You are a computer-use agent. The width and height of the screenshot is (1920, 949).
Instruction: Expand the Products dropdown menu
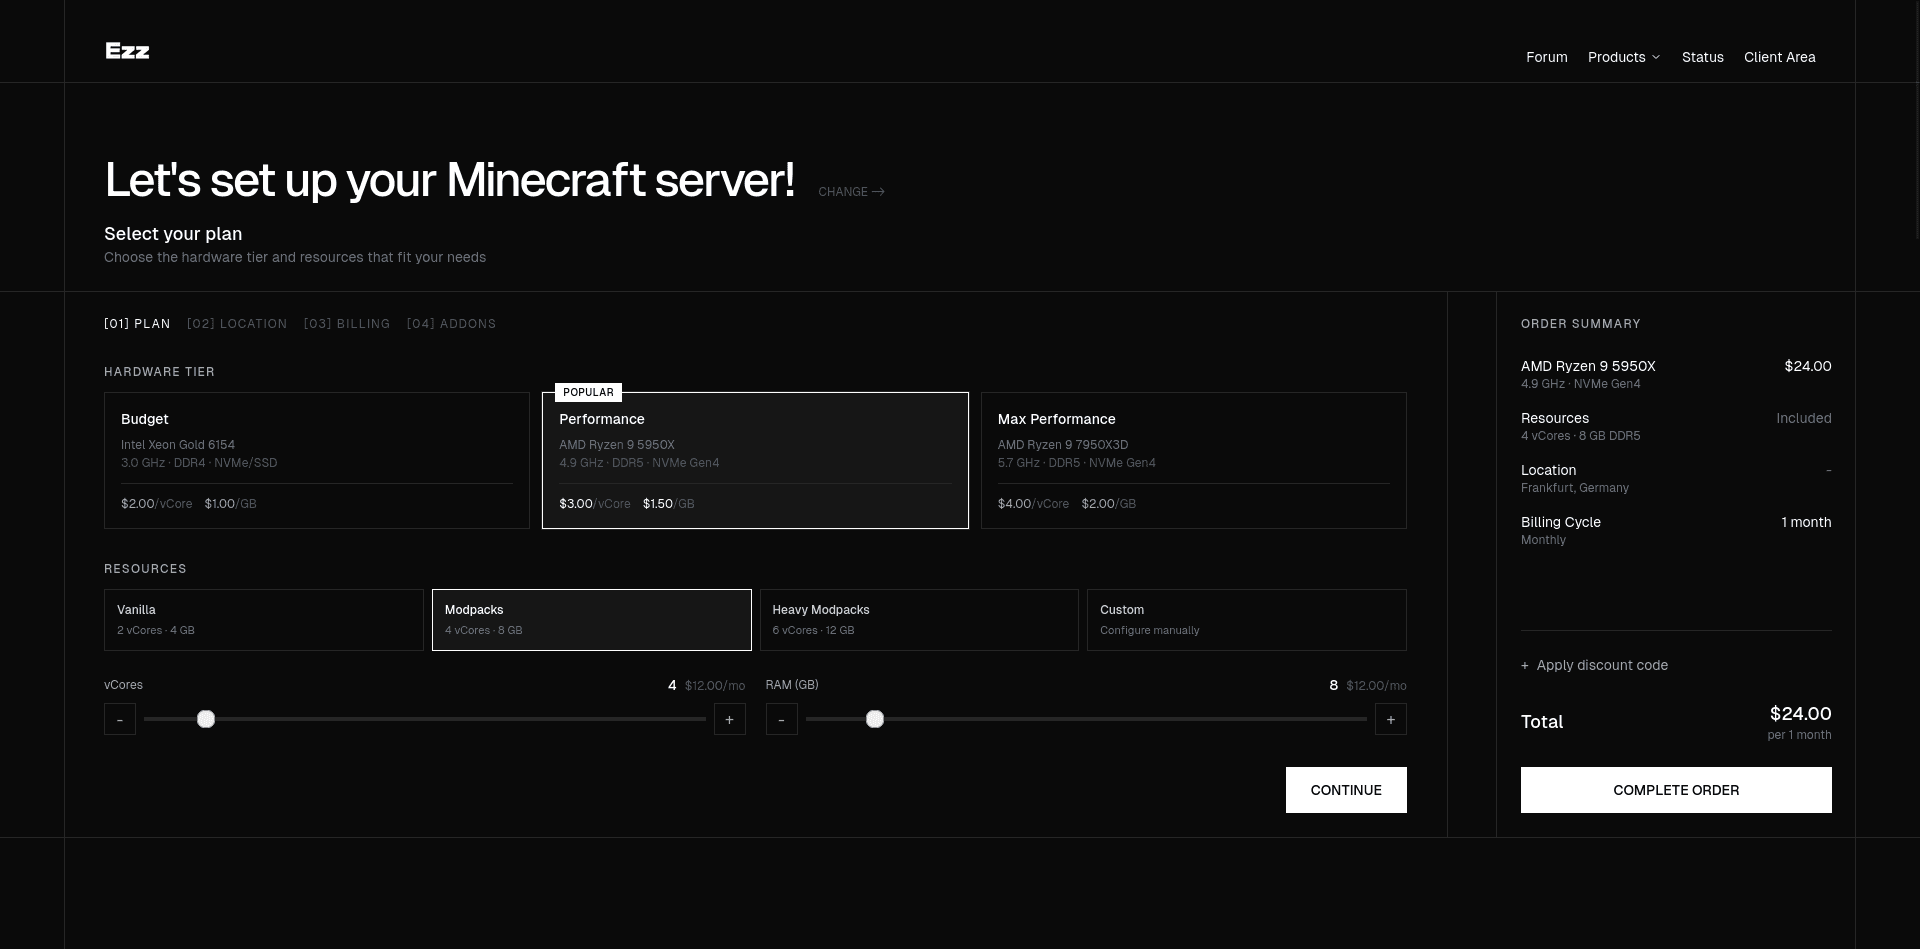point(1623,57)
